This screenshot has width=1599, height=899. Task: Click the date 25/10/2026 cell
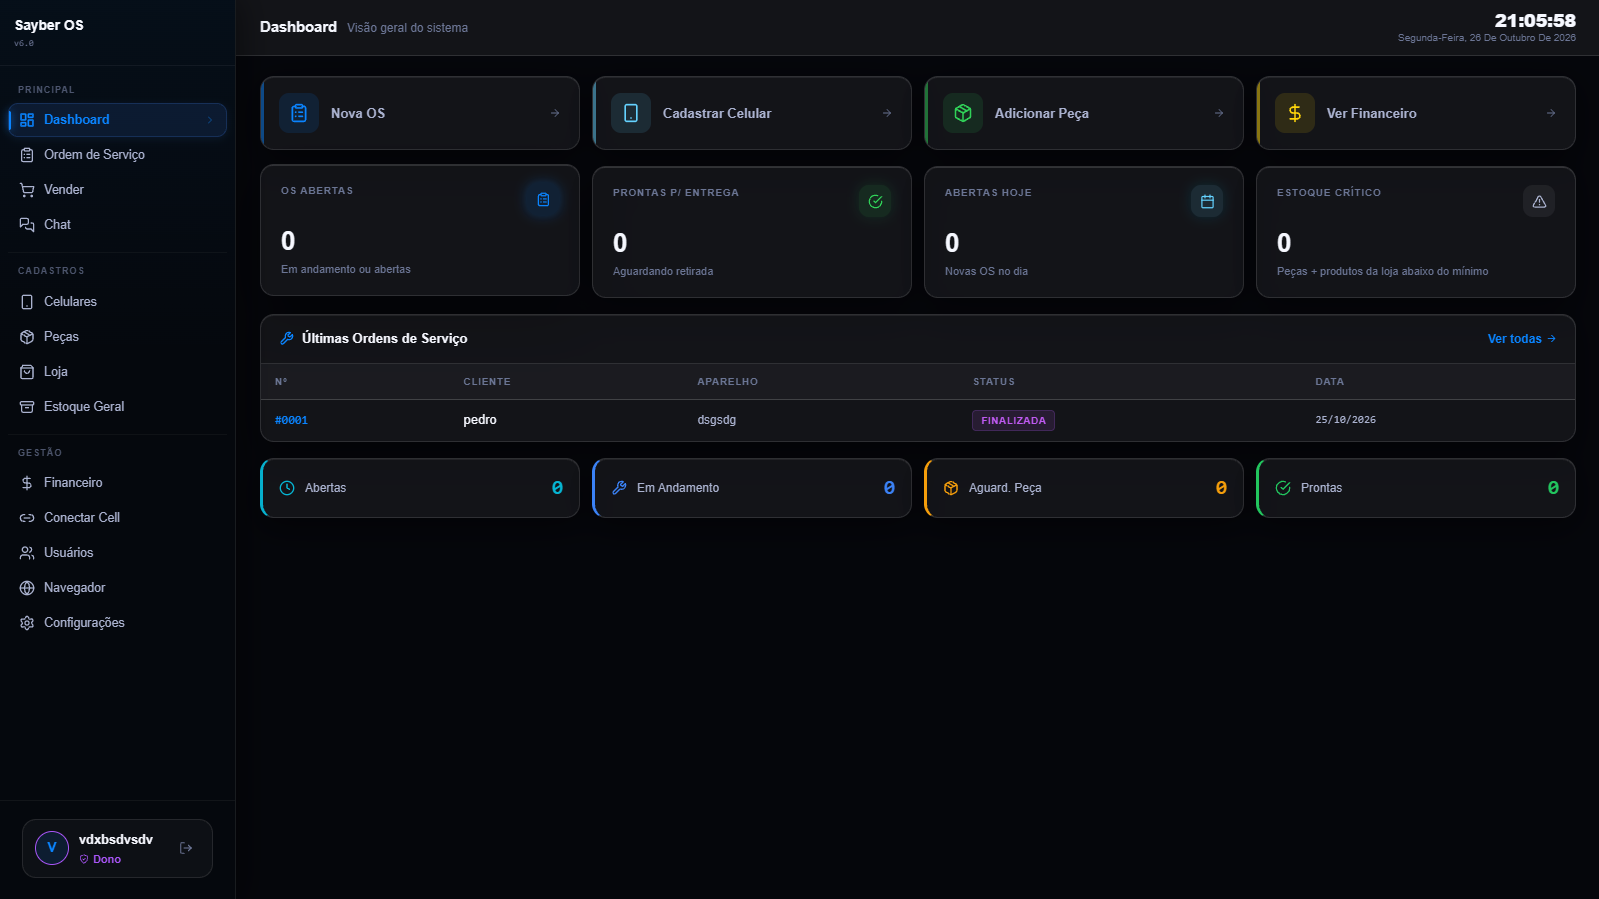click(1345, 420)
